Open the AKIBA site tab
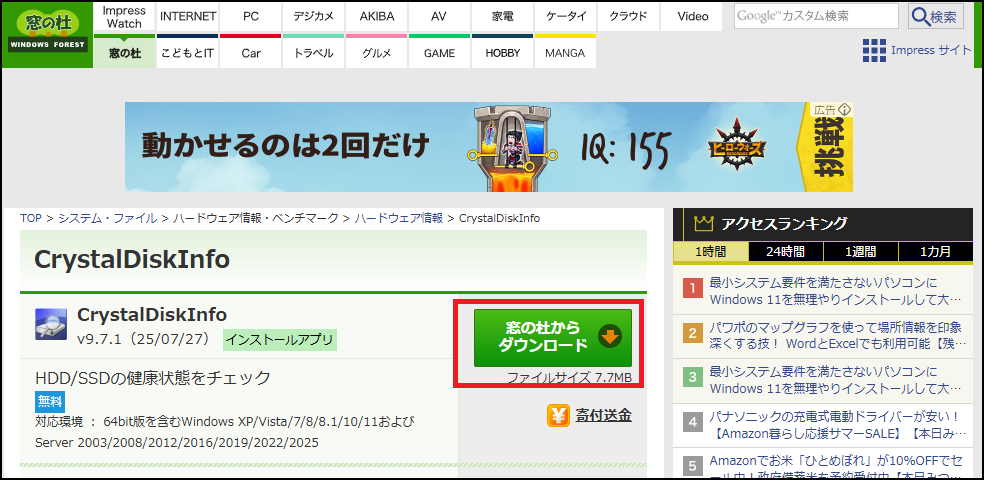The height and width of the screenshot is (480, 984). (377, 17)
